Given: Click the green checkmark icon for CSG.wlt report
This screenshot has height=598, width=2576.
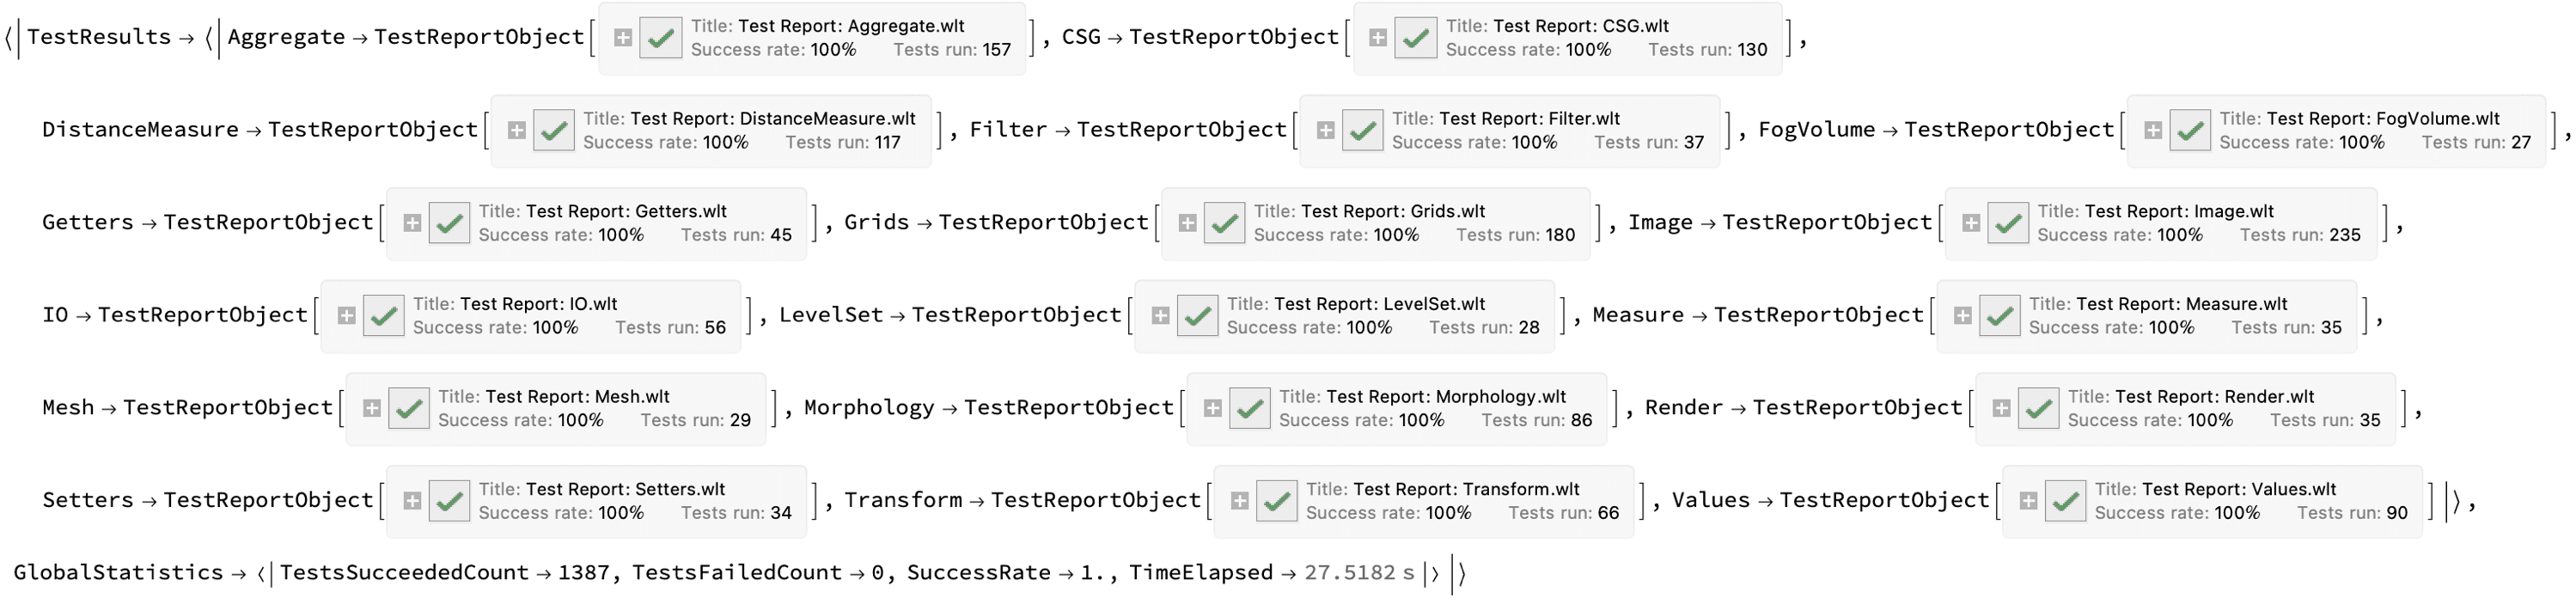Looking at the screenshot, I should (x=1415, y=38).
